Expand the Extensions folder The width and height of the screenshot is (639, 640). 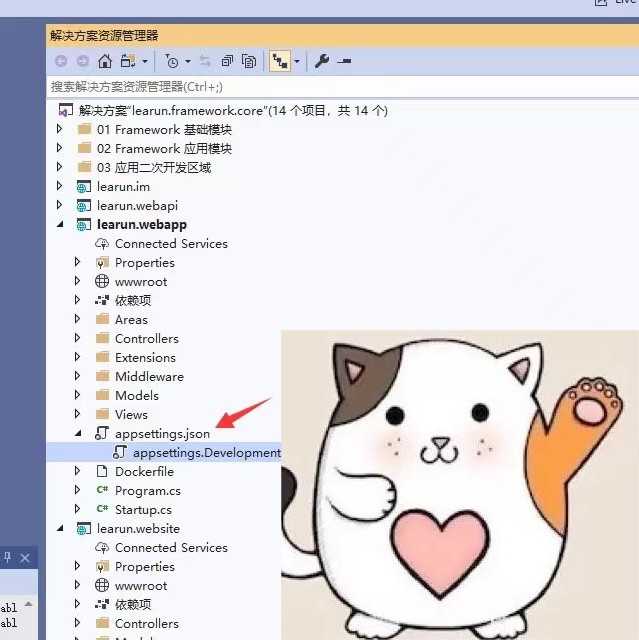(78, 357)
